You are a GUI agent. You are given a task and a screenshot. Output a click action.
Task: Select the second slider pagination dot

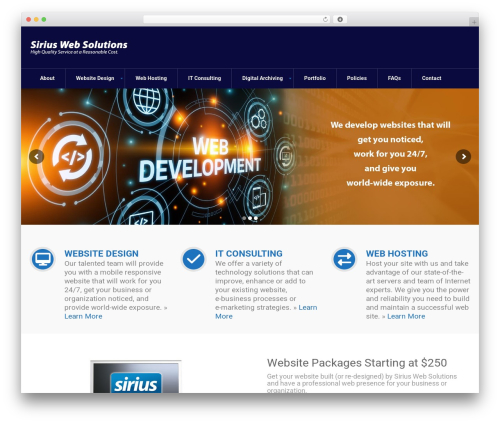point(250,218)
